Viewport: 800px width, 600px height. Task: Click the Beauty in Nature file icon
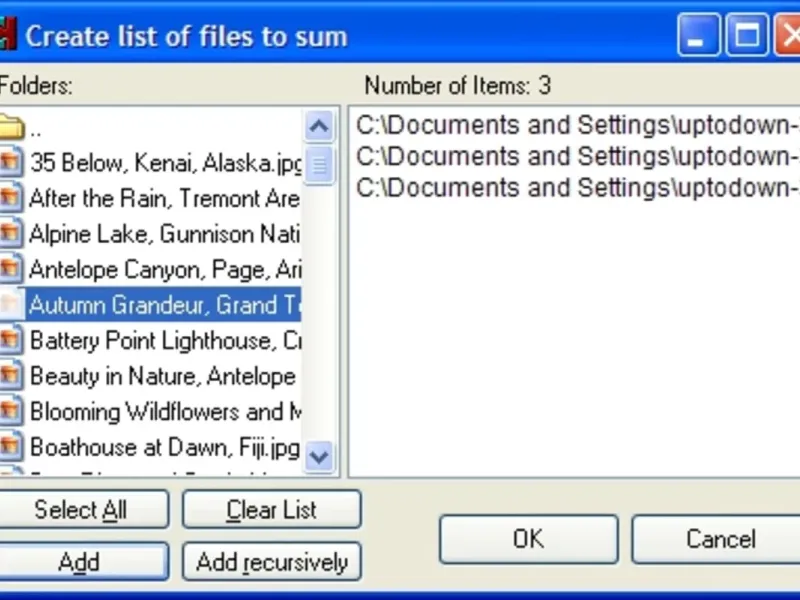pos(10,376)
